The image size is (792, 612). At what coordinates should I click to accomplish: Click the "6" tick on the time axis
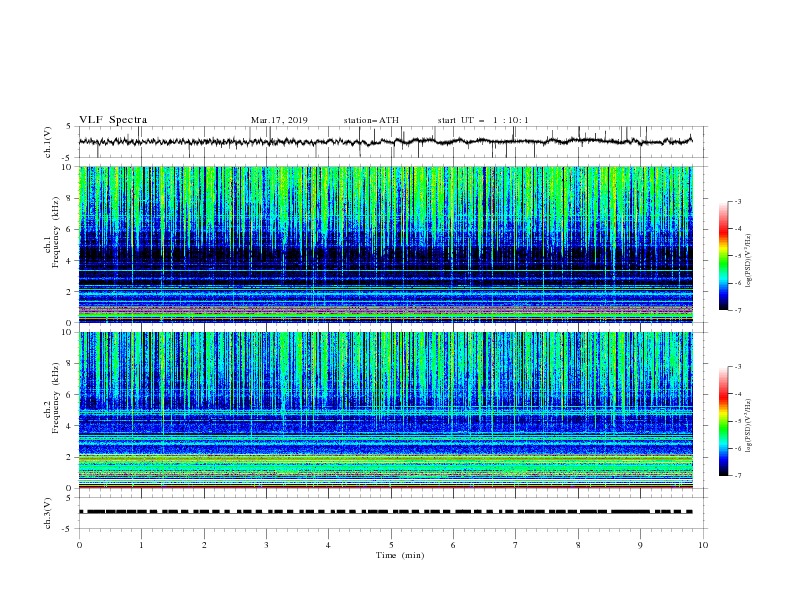click(x=453, y=545)
